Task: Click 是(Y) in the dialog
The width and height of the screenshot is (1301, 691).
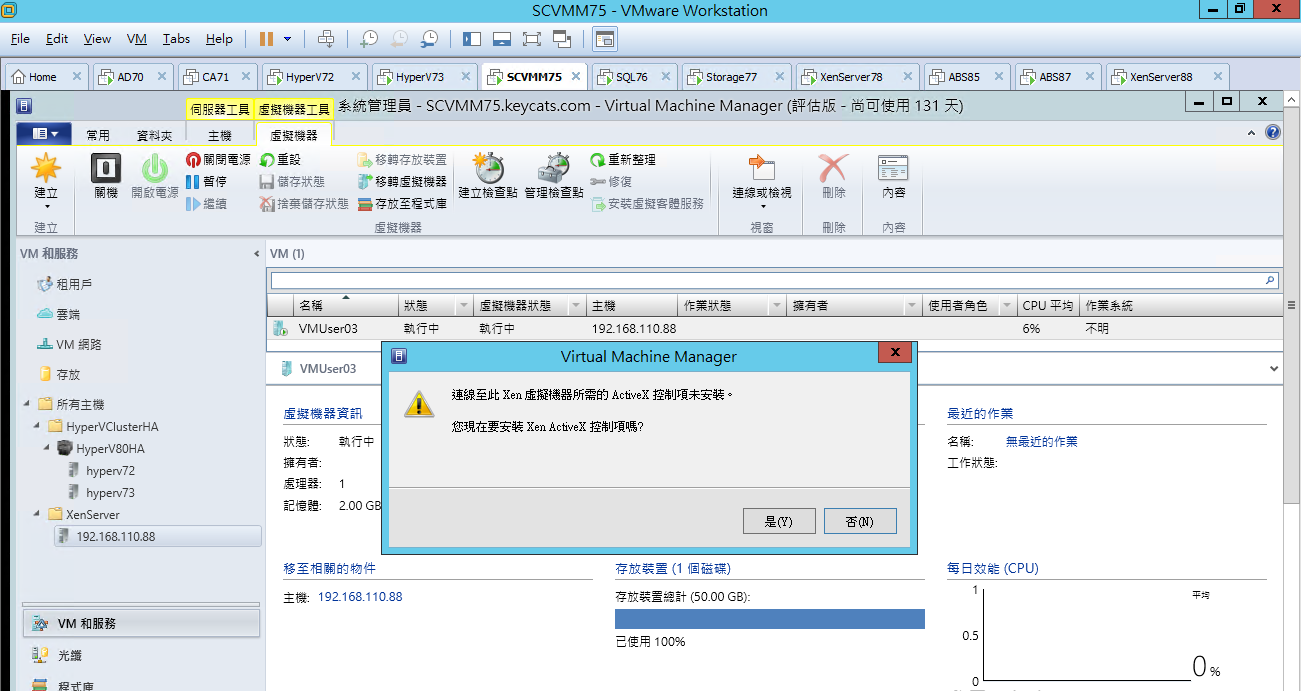Action: pyautogui.click(x=780, y=521)
